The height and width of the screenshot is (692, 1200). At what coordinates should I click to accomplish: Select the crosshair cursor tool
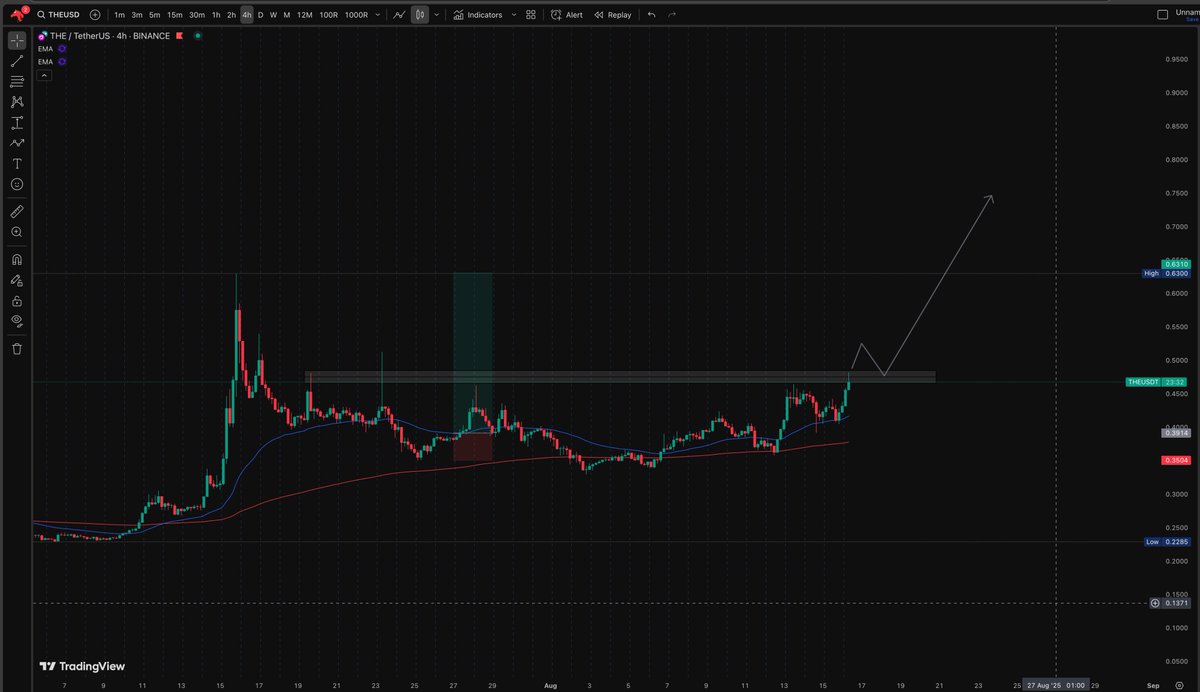point(17,41)
